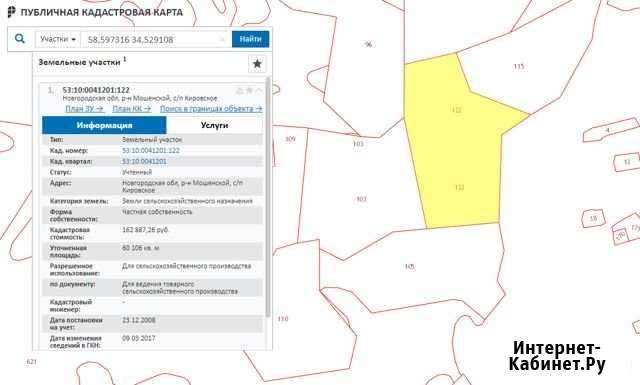Select parcel labeled 96 on the map
This screenshot has width=640, height=385.
click(x=368, y=44)
